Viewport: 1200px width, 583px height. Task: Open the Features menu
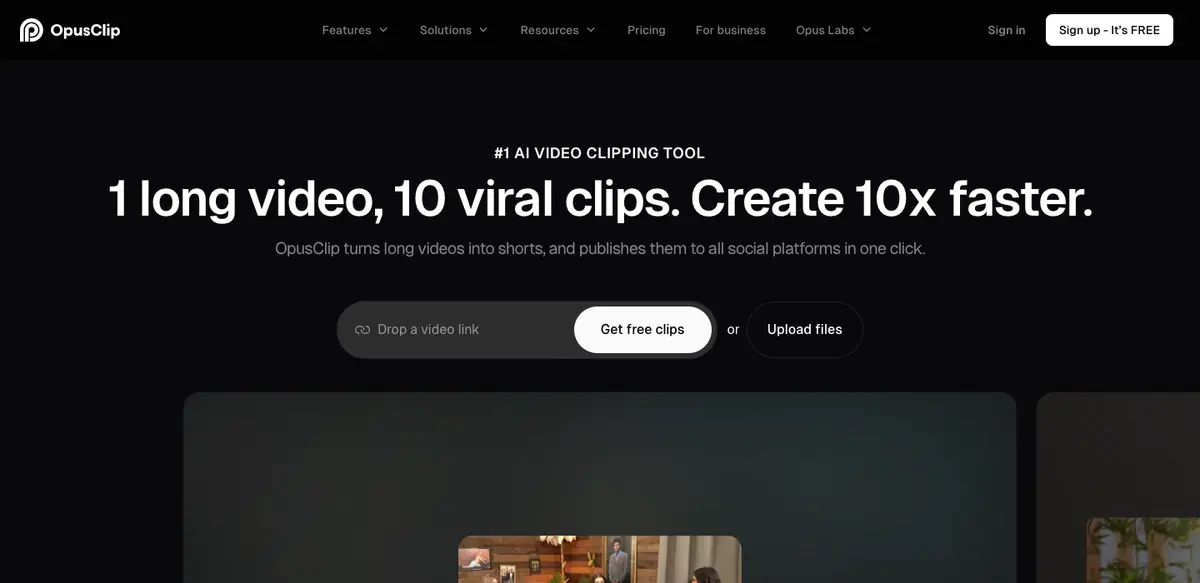[x=355, y=30]
